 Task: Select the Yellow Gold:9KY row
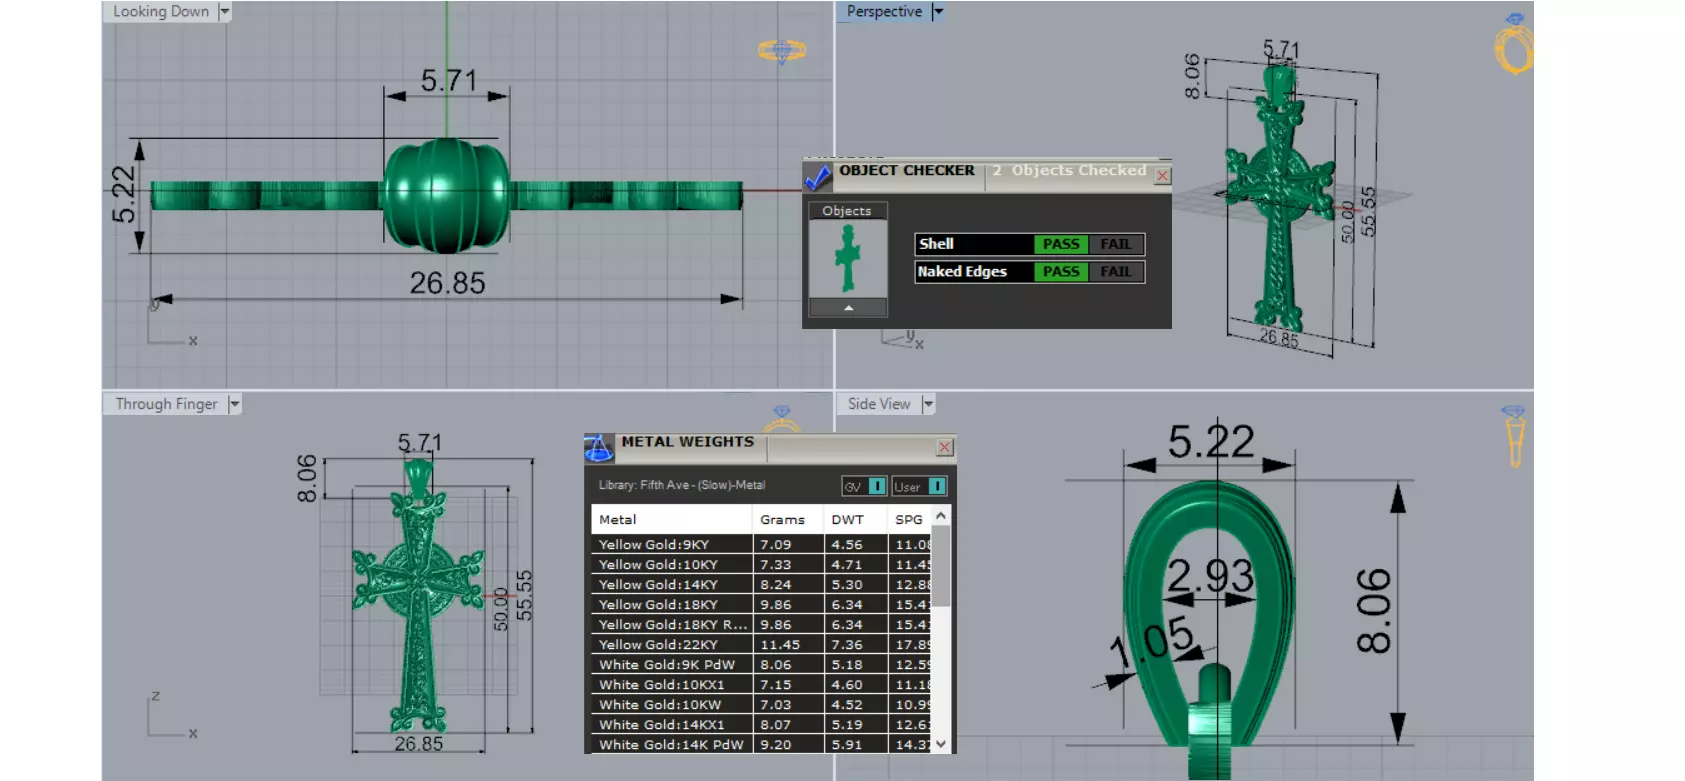pyautogui.click(x=761, y=545)
